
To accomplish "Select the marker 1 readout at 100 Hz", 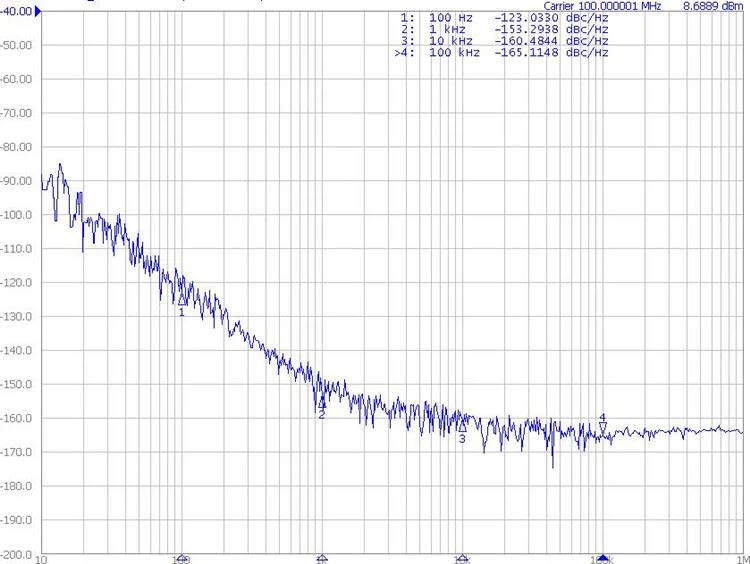I will tap(505, 18).
